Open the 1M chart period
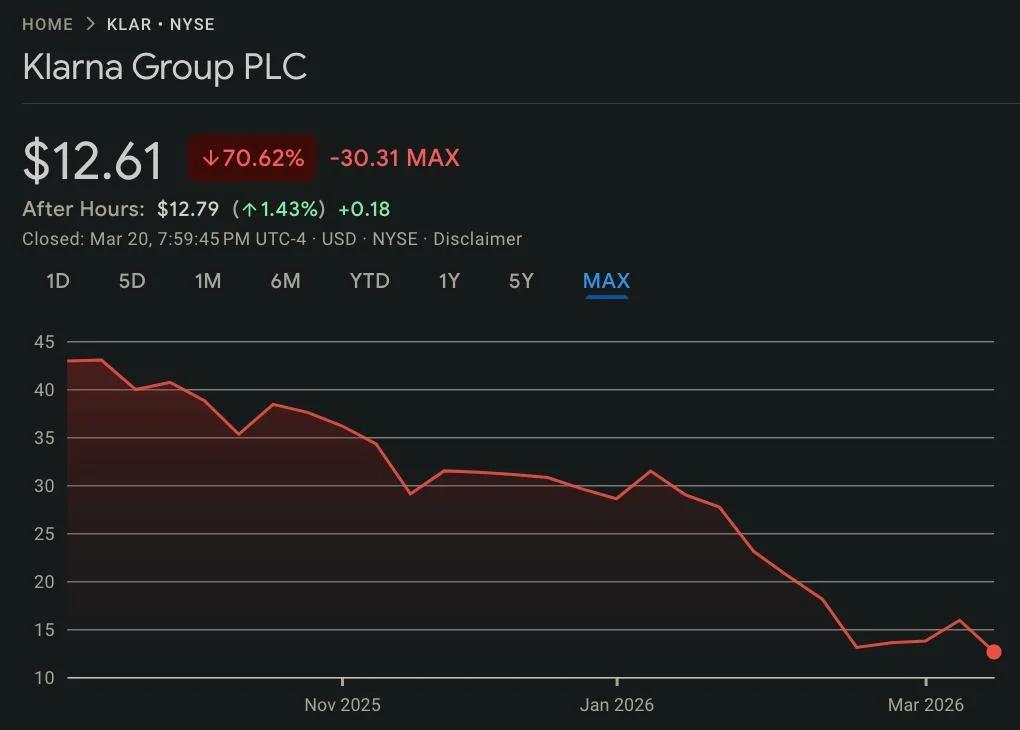Screen dimensions: 1020x730 (208, 282)
